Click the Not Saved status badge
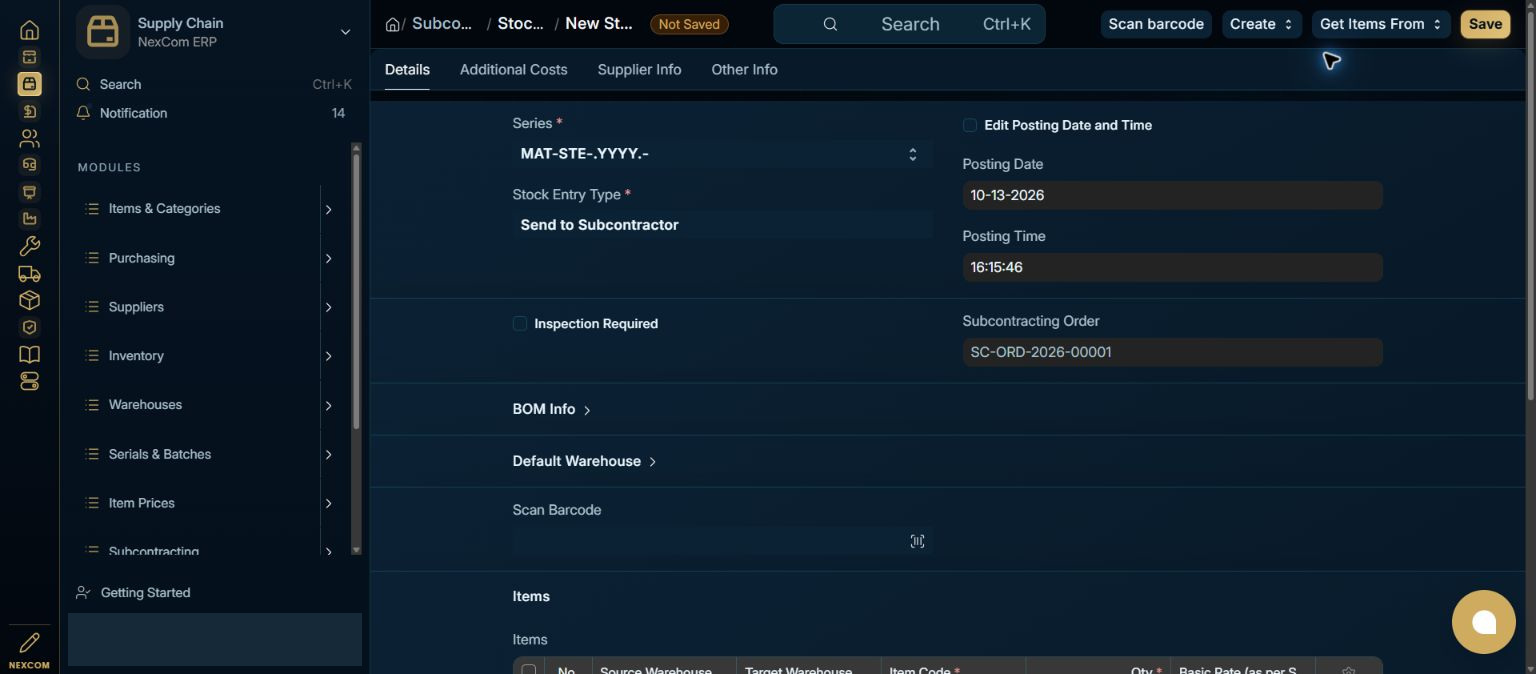The image size is (1536, 674). (x=689, y=24)
